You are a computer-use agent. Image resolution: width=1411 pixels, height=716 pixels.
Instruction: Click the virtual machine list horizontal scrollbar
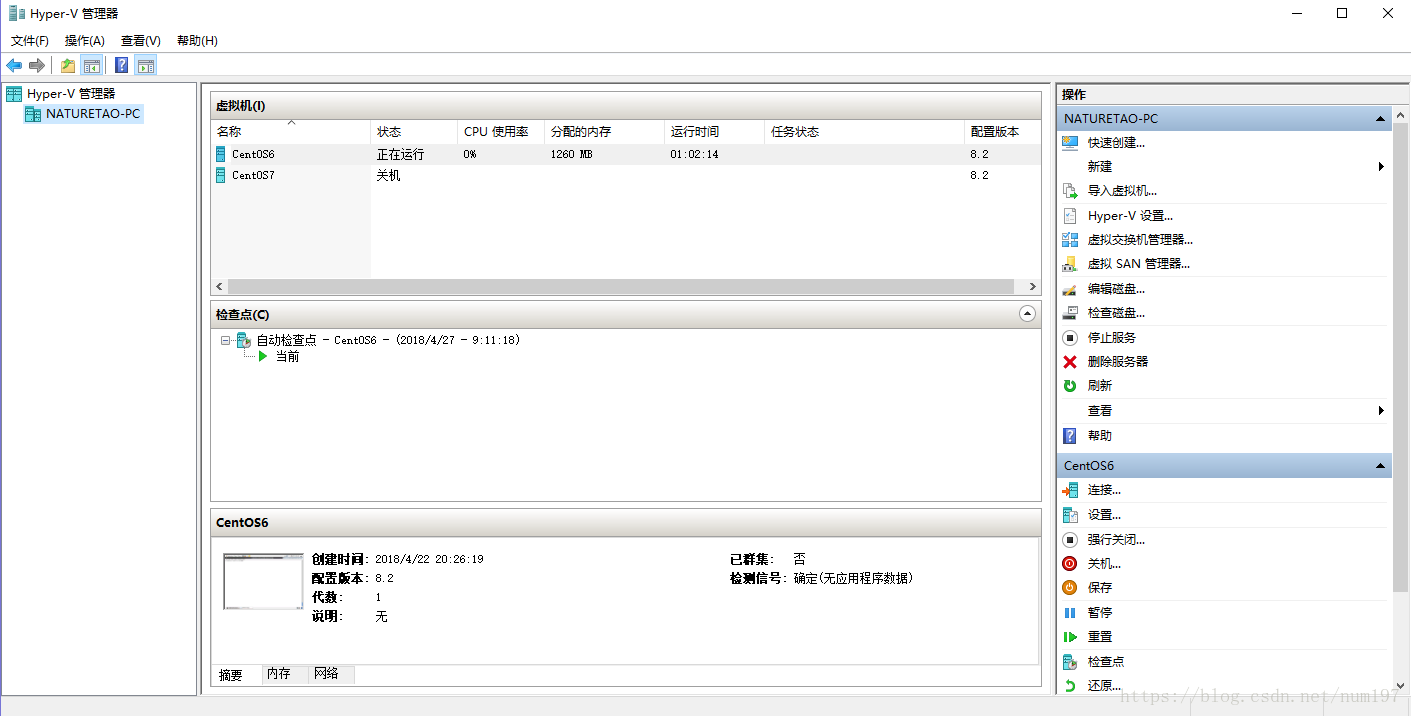click(x=621, y=287)
